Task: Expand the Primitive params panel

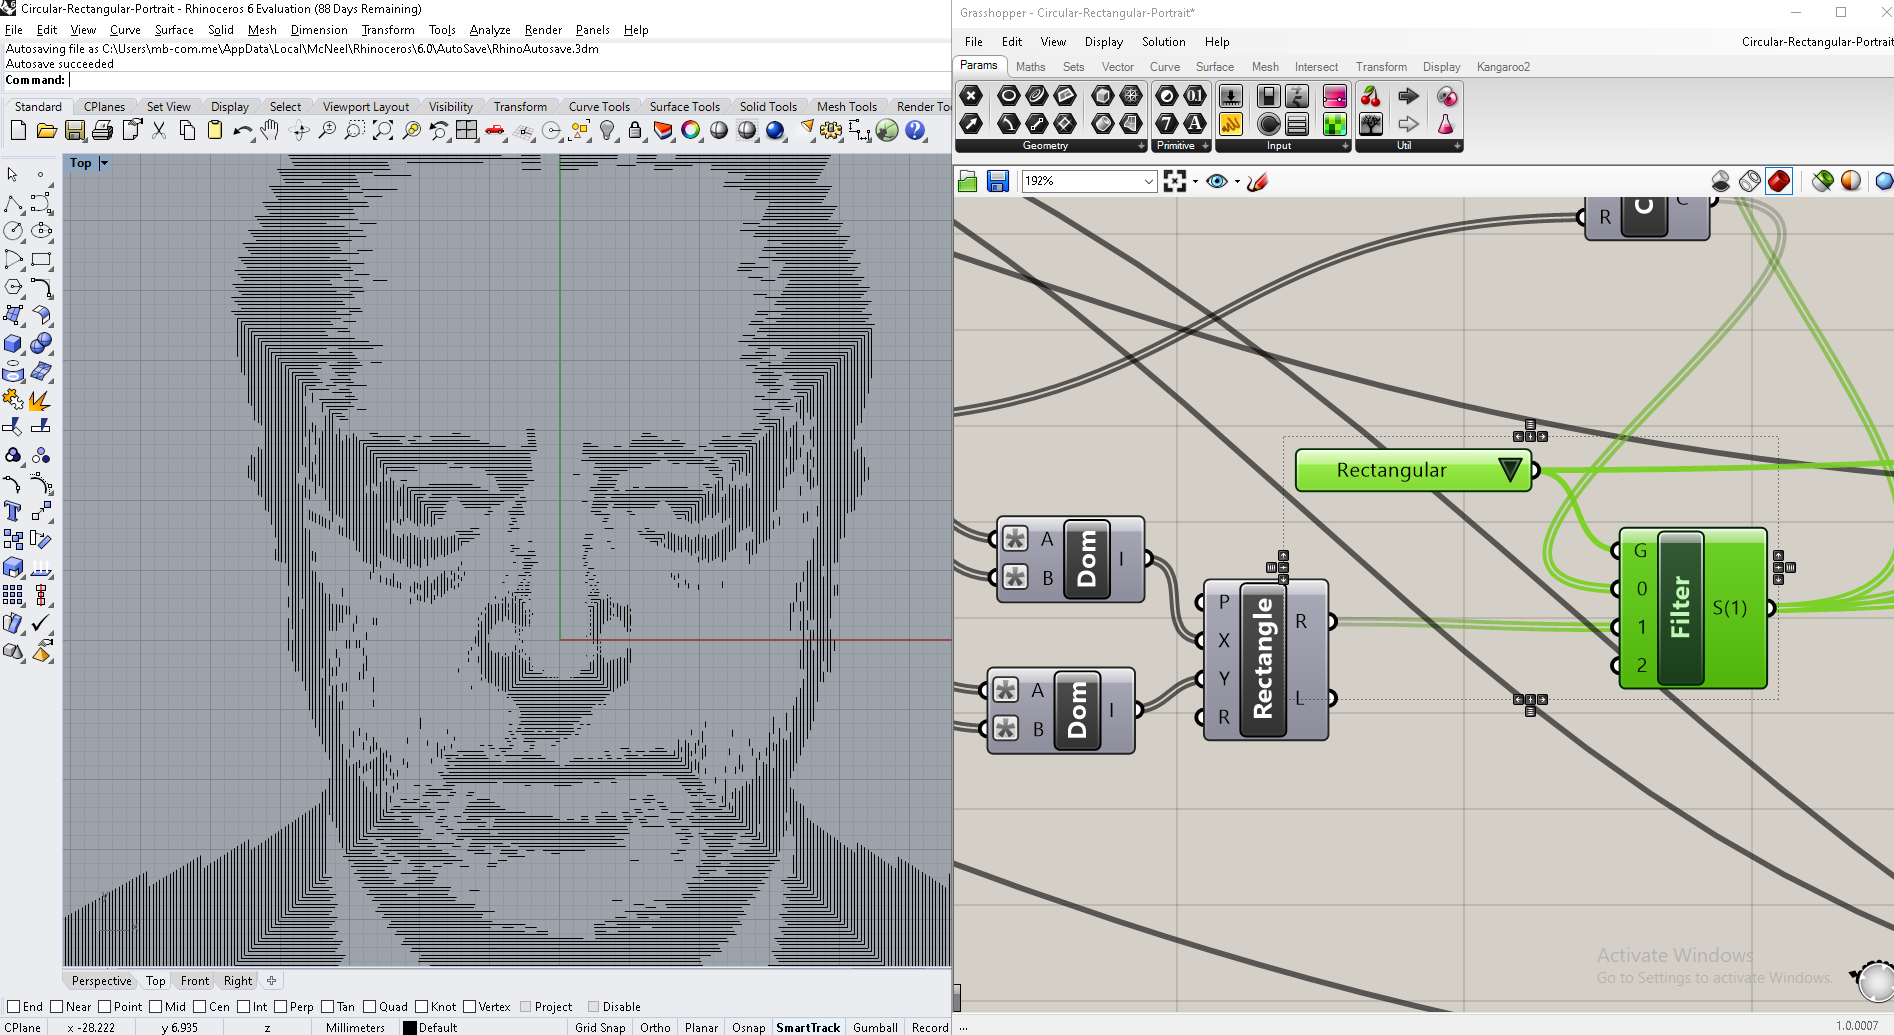Action: point(1206,146)
